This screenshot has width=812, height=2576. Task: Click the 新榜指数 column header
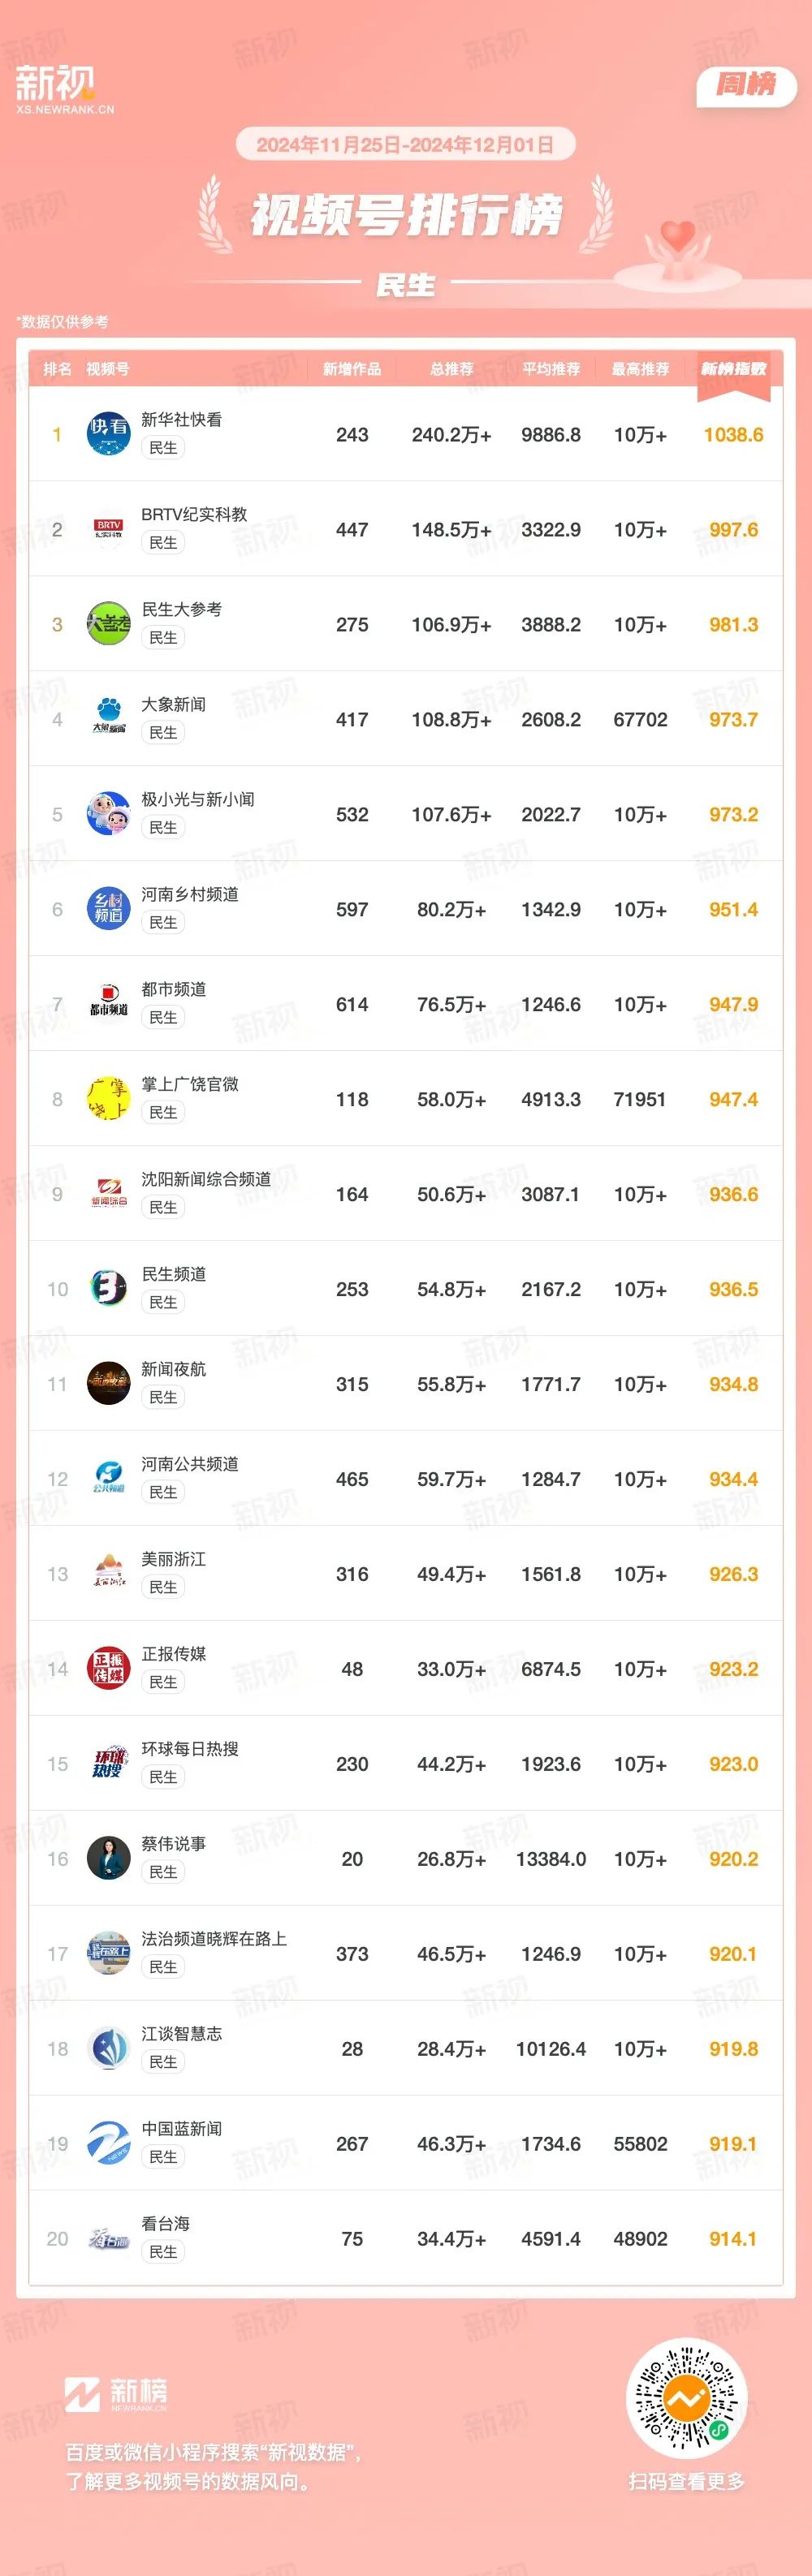click(x=733, y=369)
